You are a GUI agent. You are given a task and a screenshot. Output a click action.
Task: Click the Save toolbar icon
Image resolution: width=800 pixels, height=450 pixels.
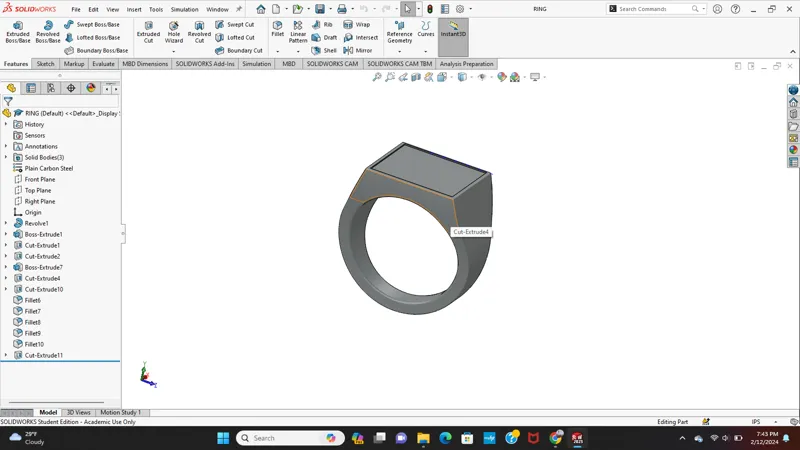click(x=320, y=9)
